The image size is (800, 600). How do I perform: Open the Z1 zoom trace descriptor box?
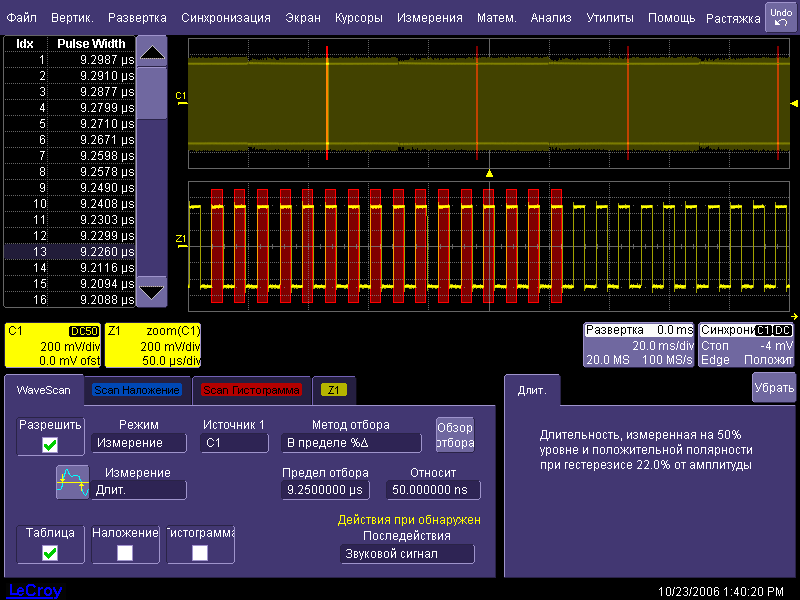tap(154, 345)
